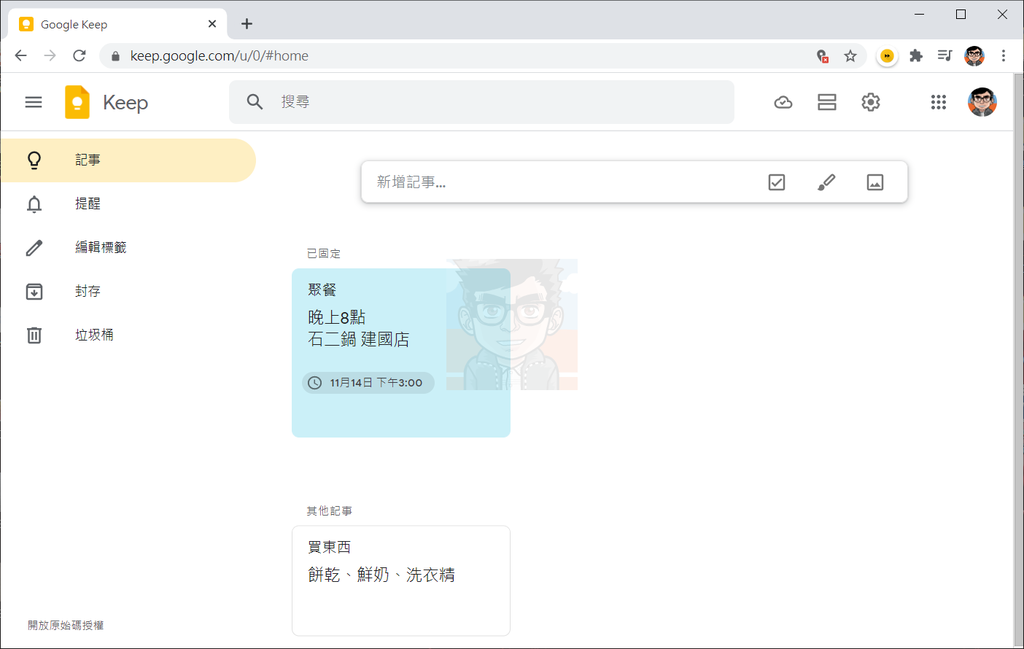Screen dimensions: 1024x649
Task: Click the yellow extension icon in toolbar
Action: [887, 56]
